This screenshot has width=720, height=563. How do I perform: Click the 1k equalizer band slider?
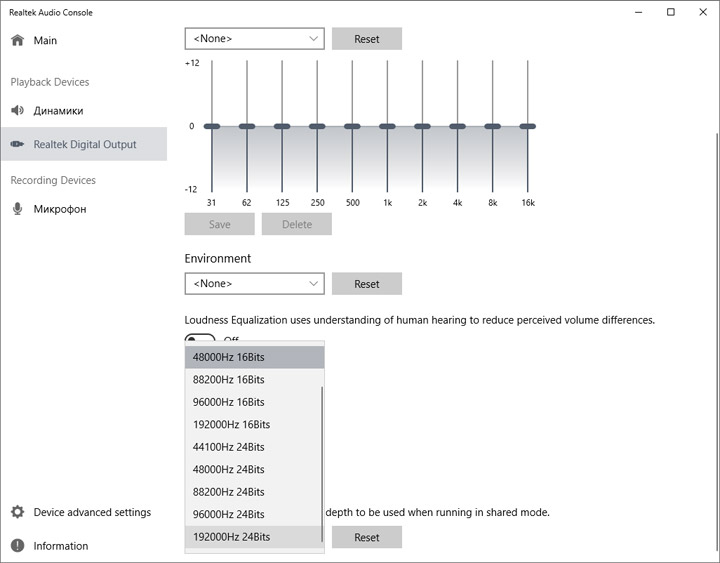coord(387,126)
